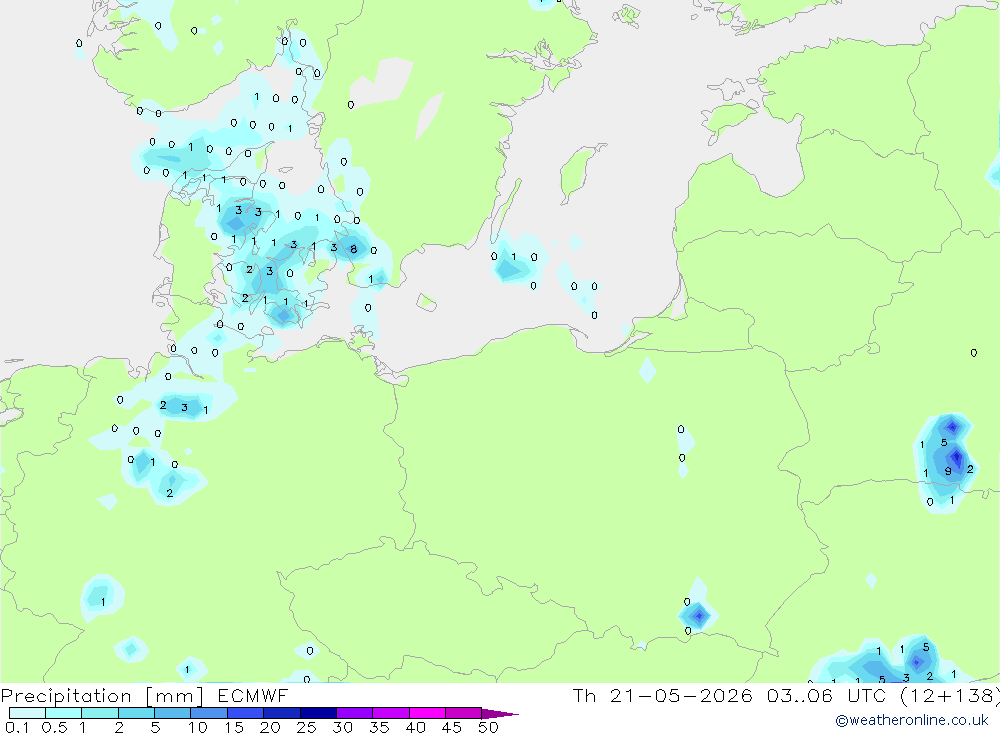Pick the 40–45 mm magenta legend swatch

[x=427, y=713]
